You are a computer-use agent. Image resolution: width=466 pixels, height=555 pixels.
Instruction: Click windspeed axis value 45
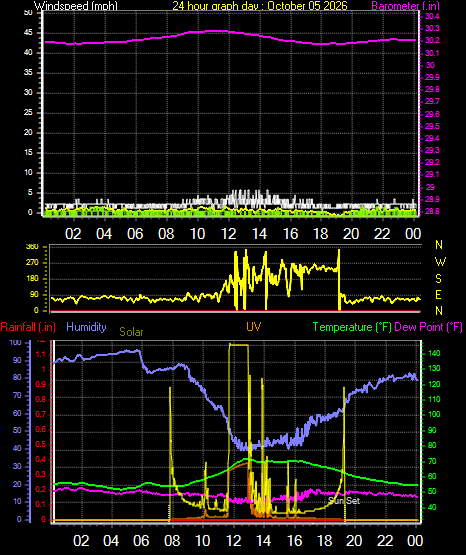[28, 33]
